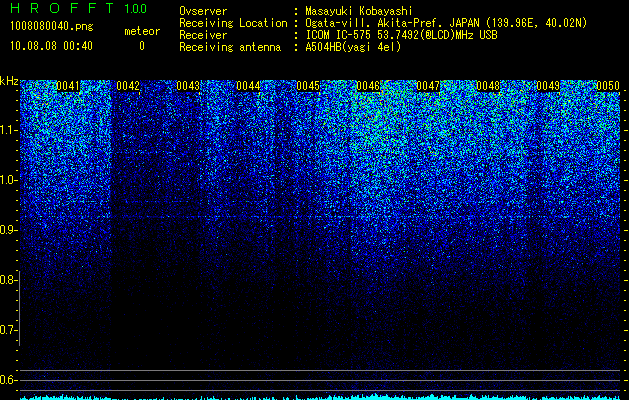Click the 1.0.0 version number
This screenshot has height=400, width=629.
pyautogui.click(x=136, y=8)
